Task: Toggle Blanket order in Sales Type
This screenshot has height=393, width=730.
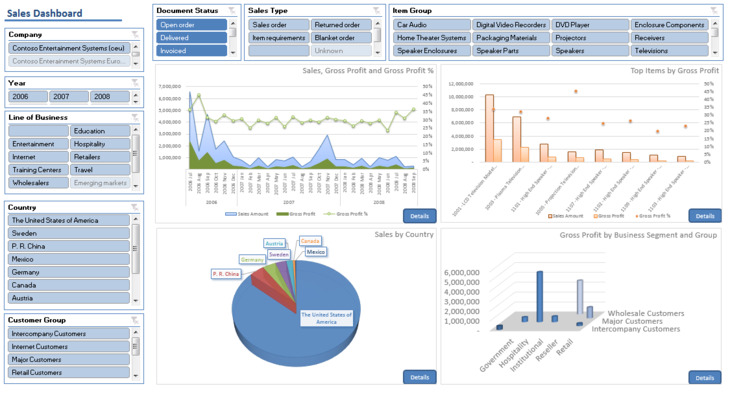Action: click(x=341, y=38)
